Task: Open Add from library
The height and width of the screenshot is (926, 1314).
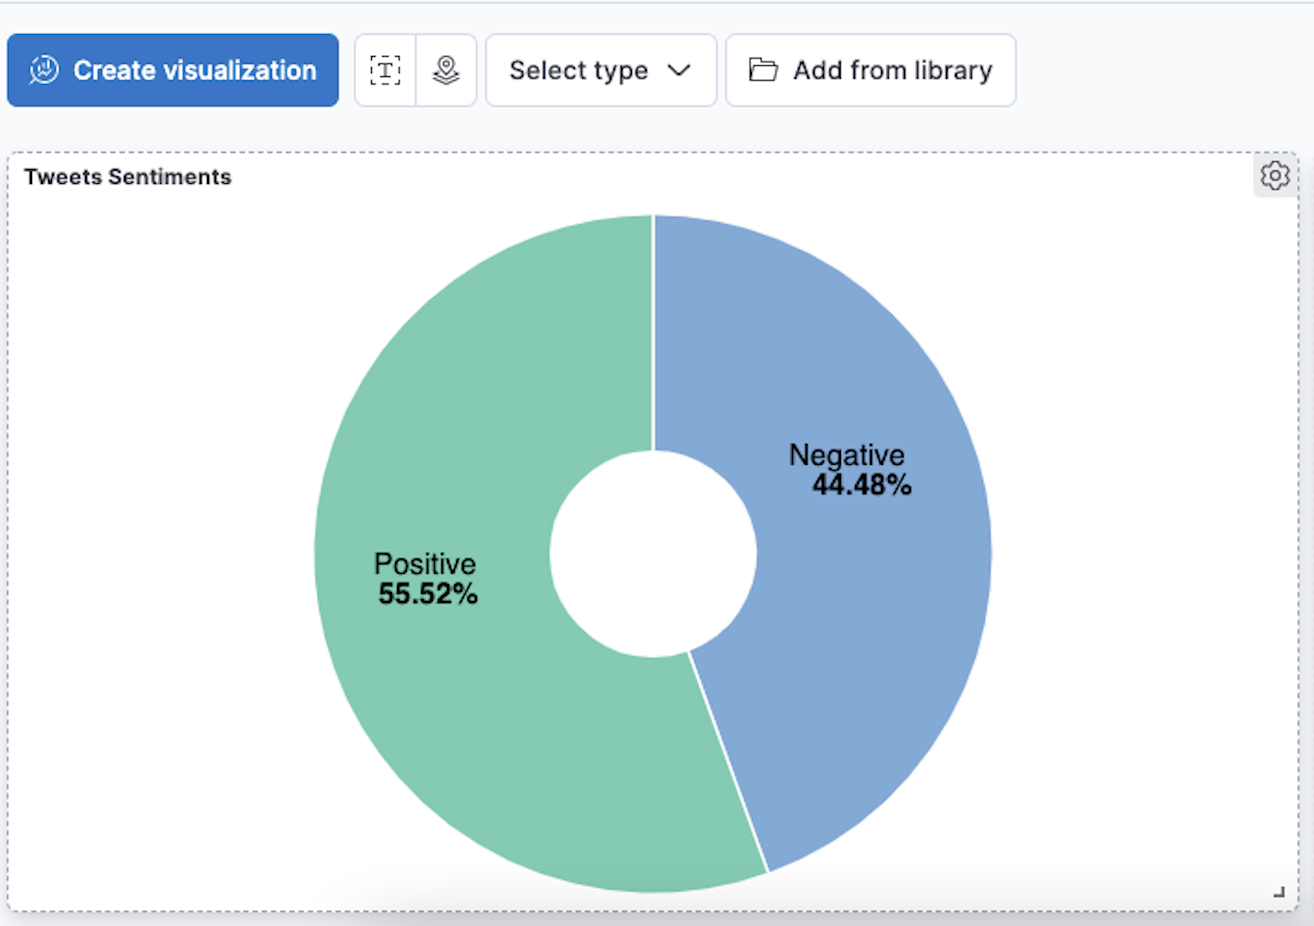Action: coord(870,70)
